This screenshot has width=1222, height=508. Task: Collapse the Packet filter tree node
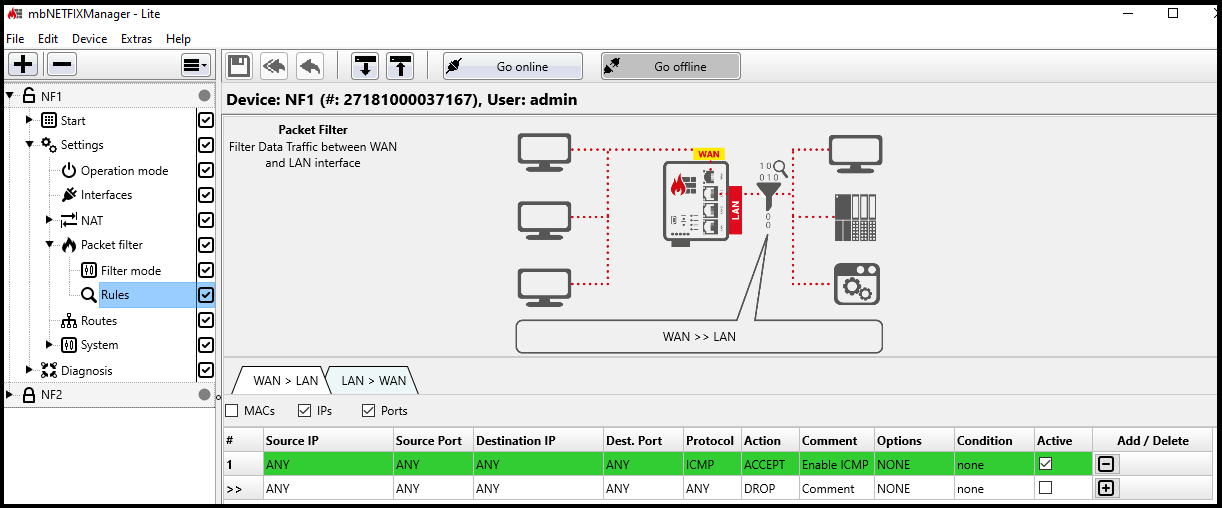[50, 245]
